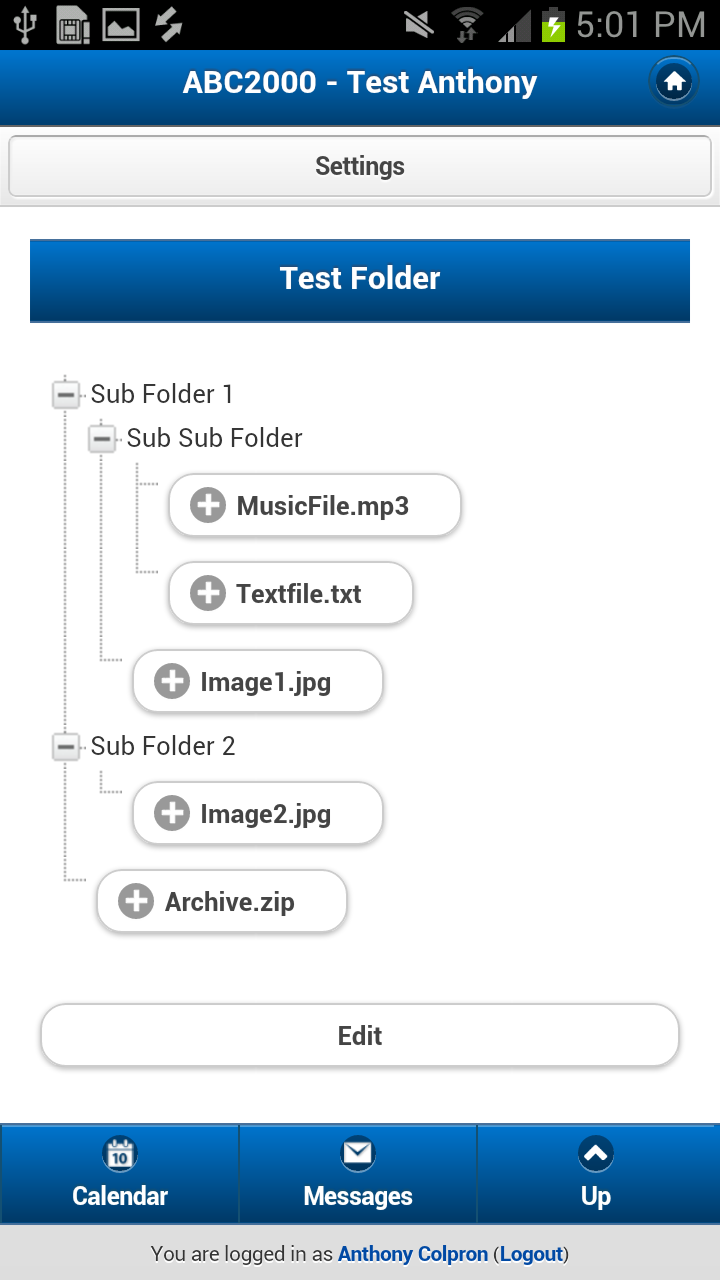Image resolution: width=720 pixels, height=1280 pixels.
Task: Click plus icon beside Image2.jpg
Action: 172,813
